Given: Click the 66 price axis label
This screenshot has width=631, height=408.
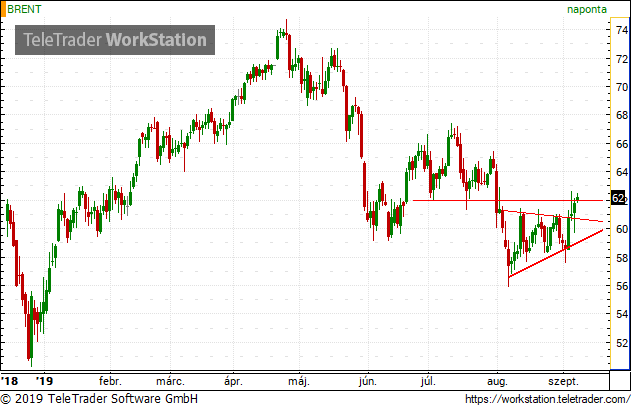Looking at the screenshot, I should tap(622, 144).
